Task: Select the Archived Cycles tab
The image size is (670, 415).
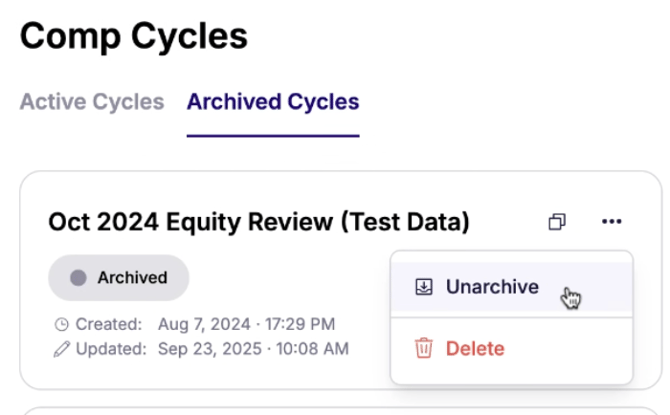Action: 272,102
